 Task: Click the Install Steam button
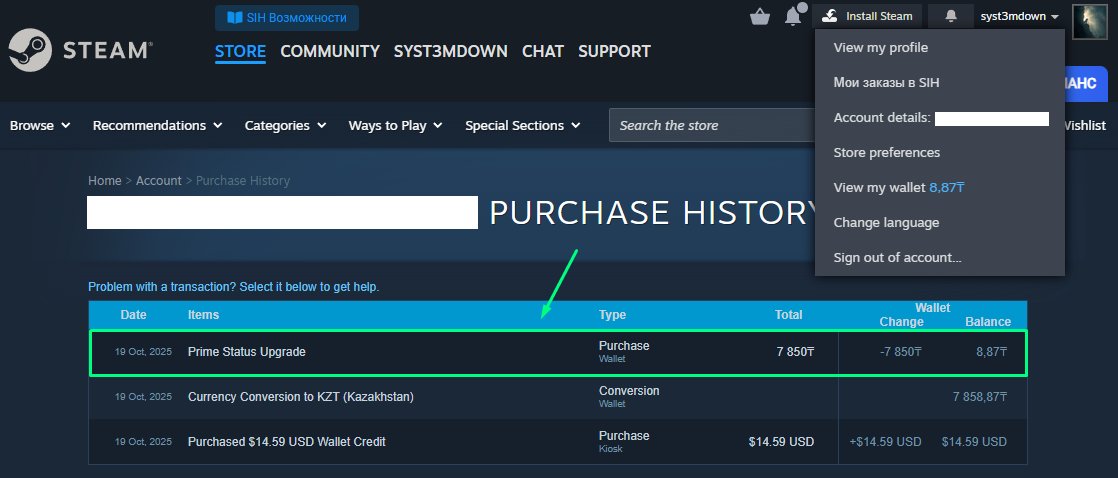867,16
